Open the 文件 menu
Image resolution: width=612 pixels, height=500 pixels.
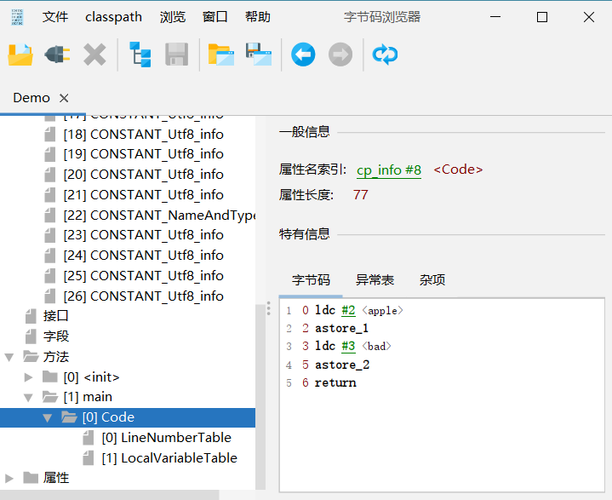tap(56, 17)
